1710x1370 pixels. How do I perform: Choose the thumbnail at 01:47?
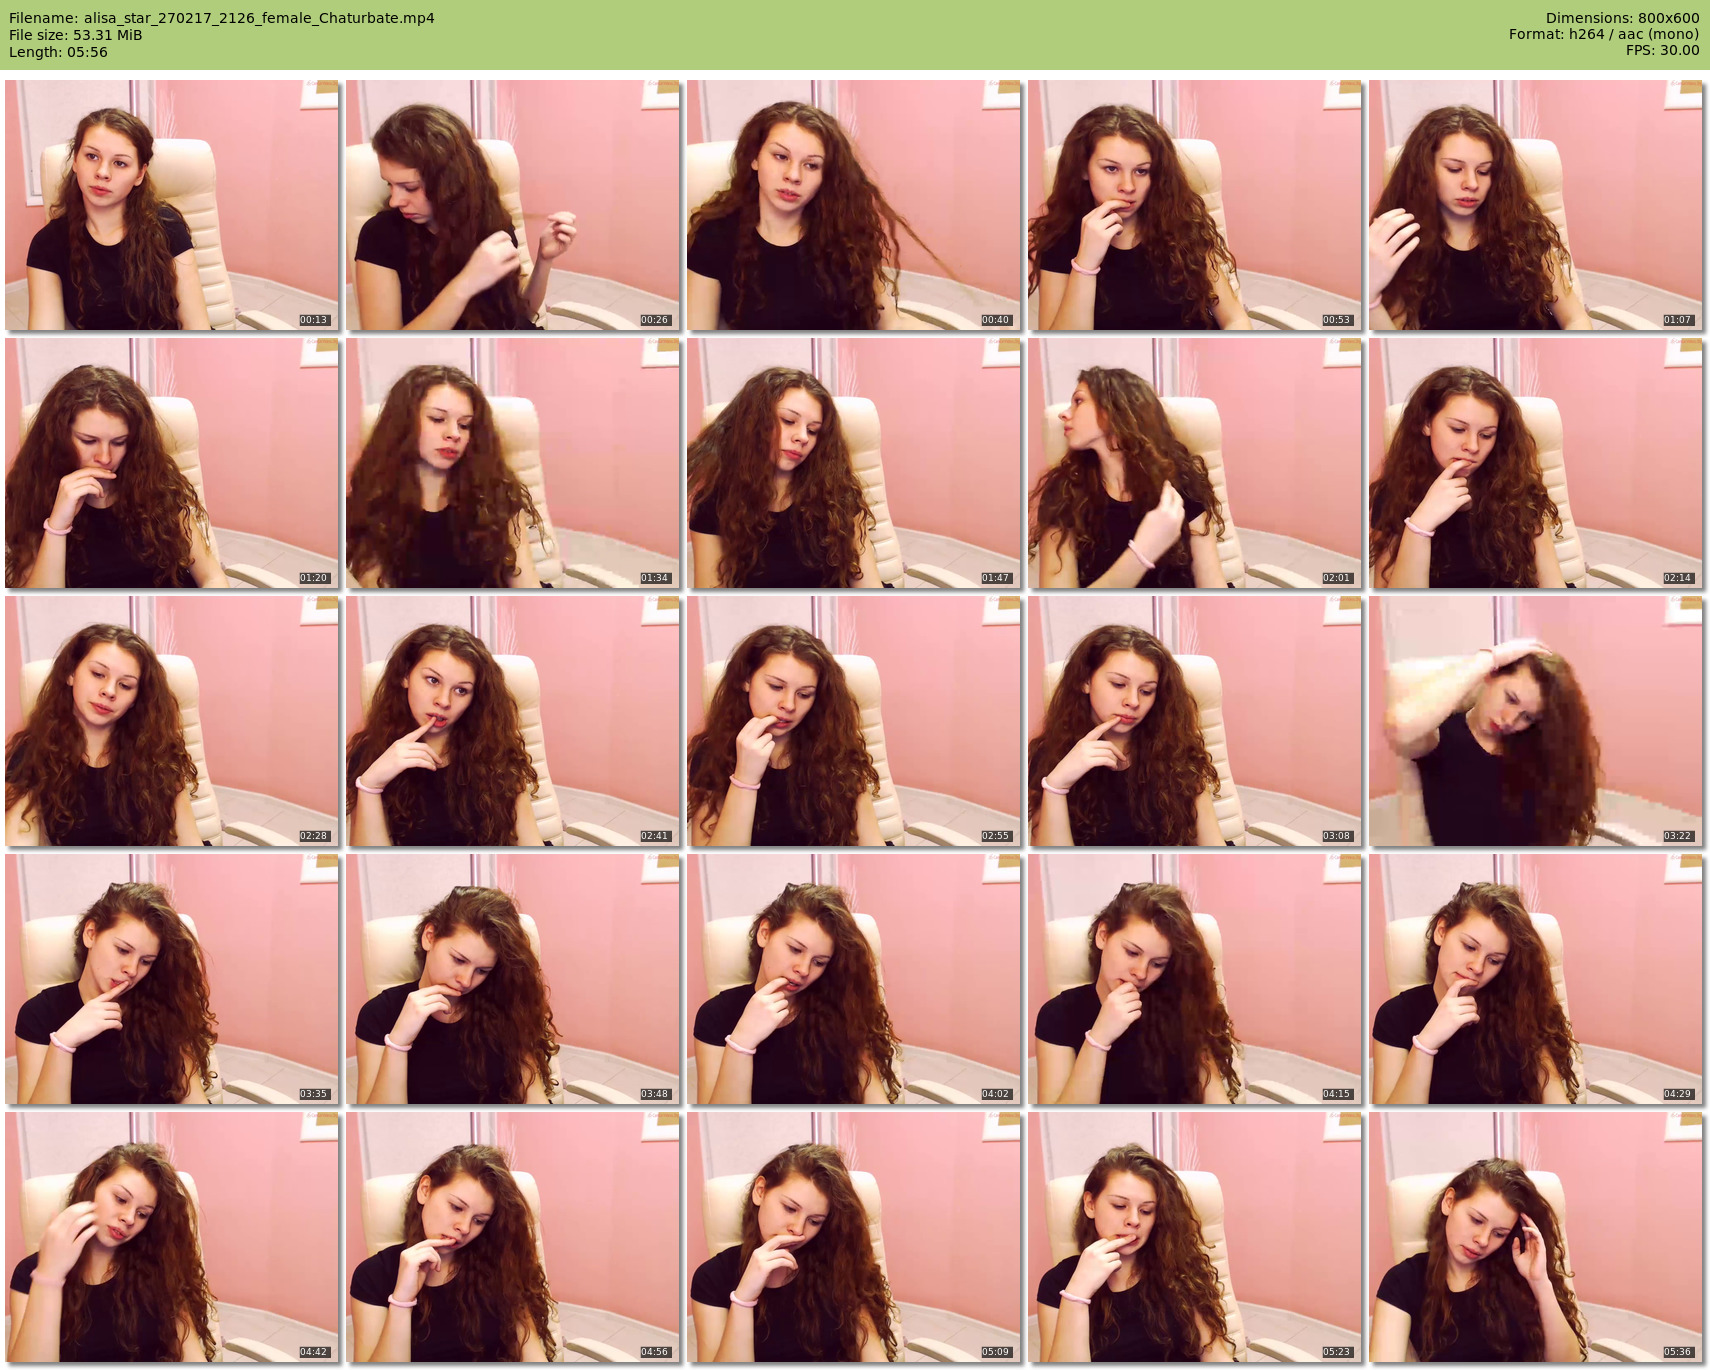(x=854, y=463)
